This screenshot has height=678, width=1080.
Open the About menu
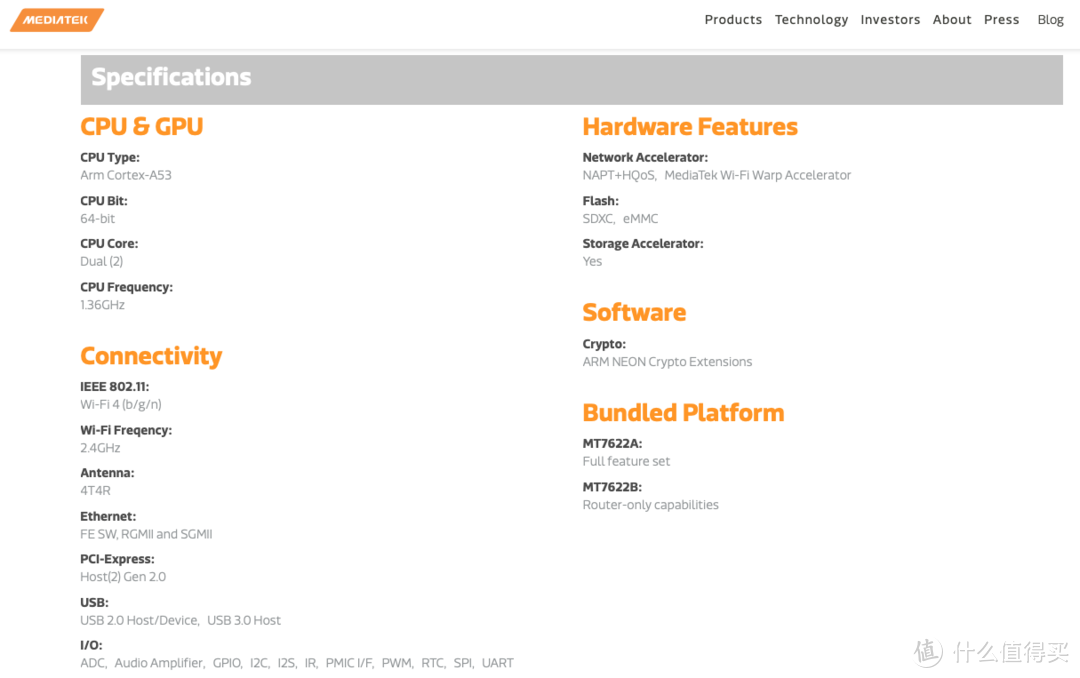coord(952,20)
